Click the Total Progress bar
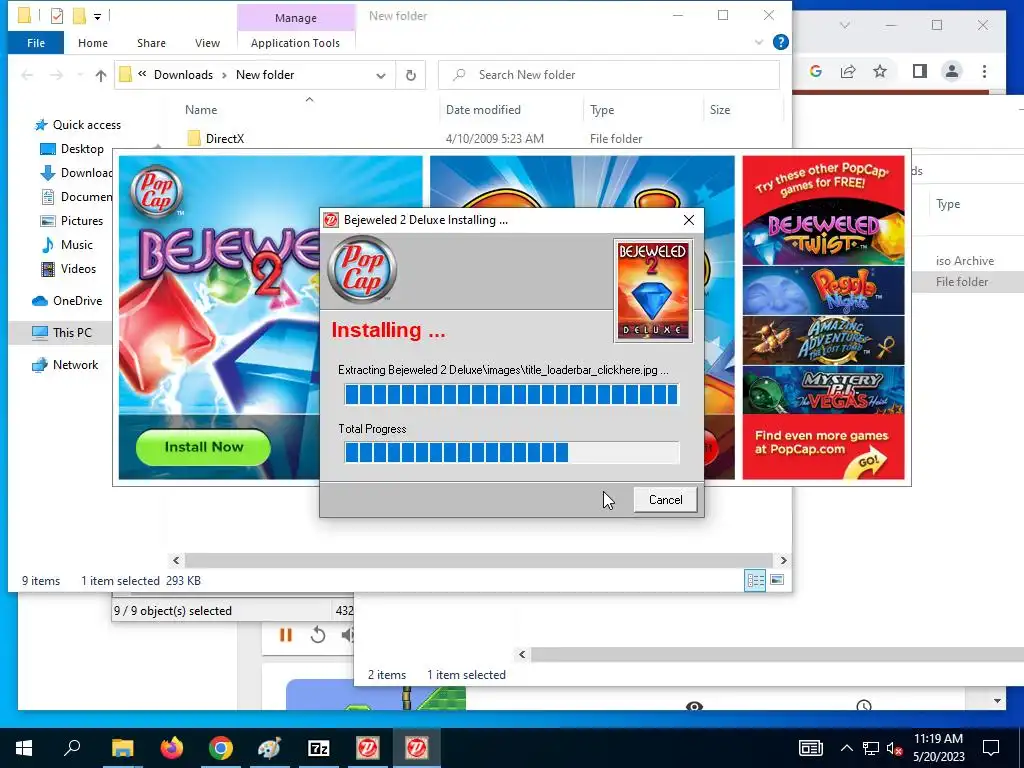This screenshot has height=768, width=1024. click(511, 452)
